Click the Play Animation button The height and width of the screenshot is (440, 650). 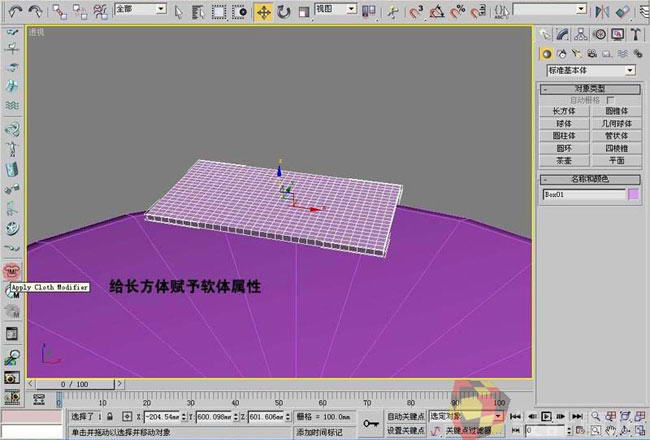546,416
